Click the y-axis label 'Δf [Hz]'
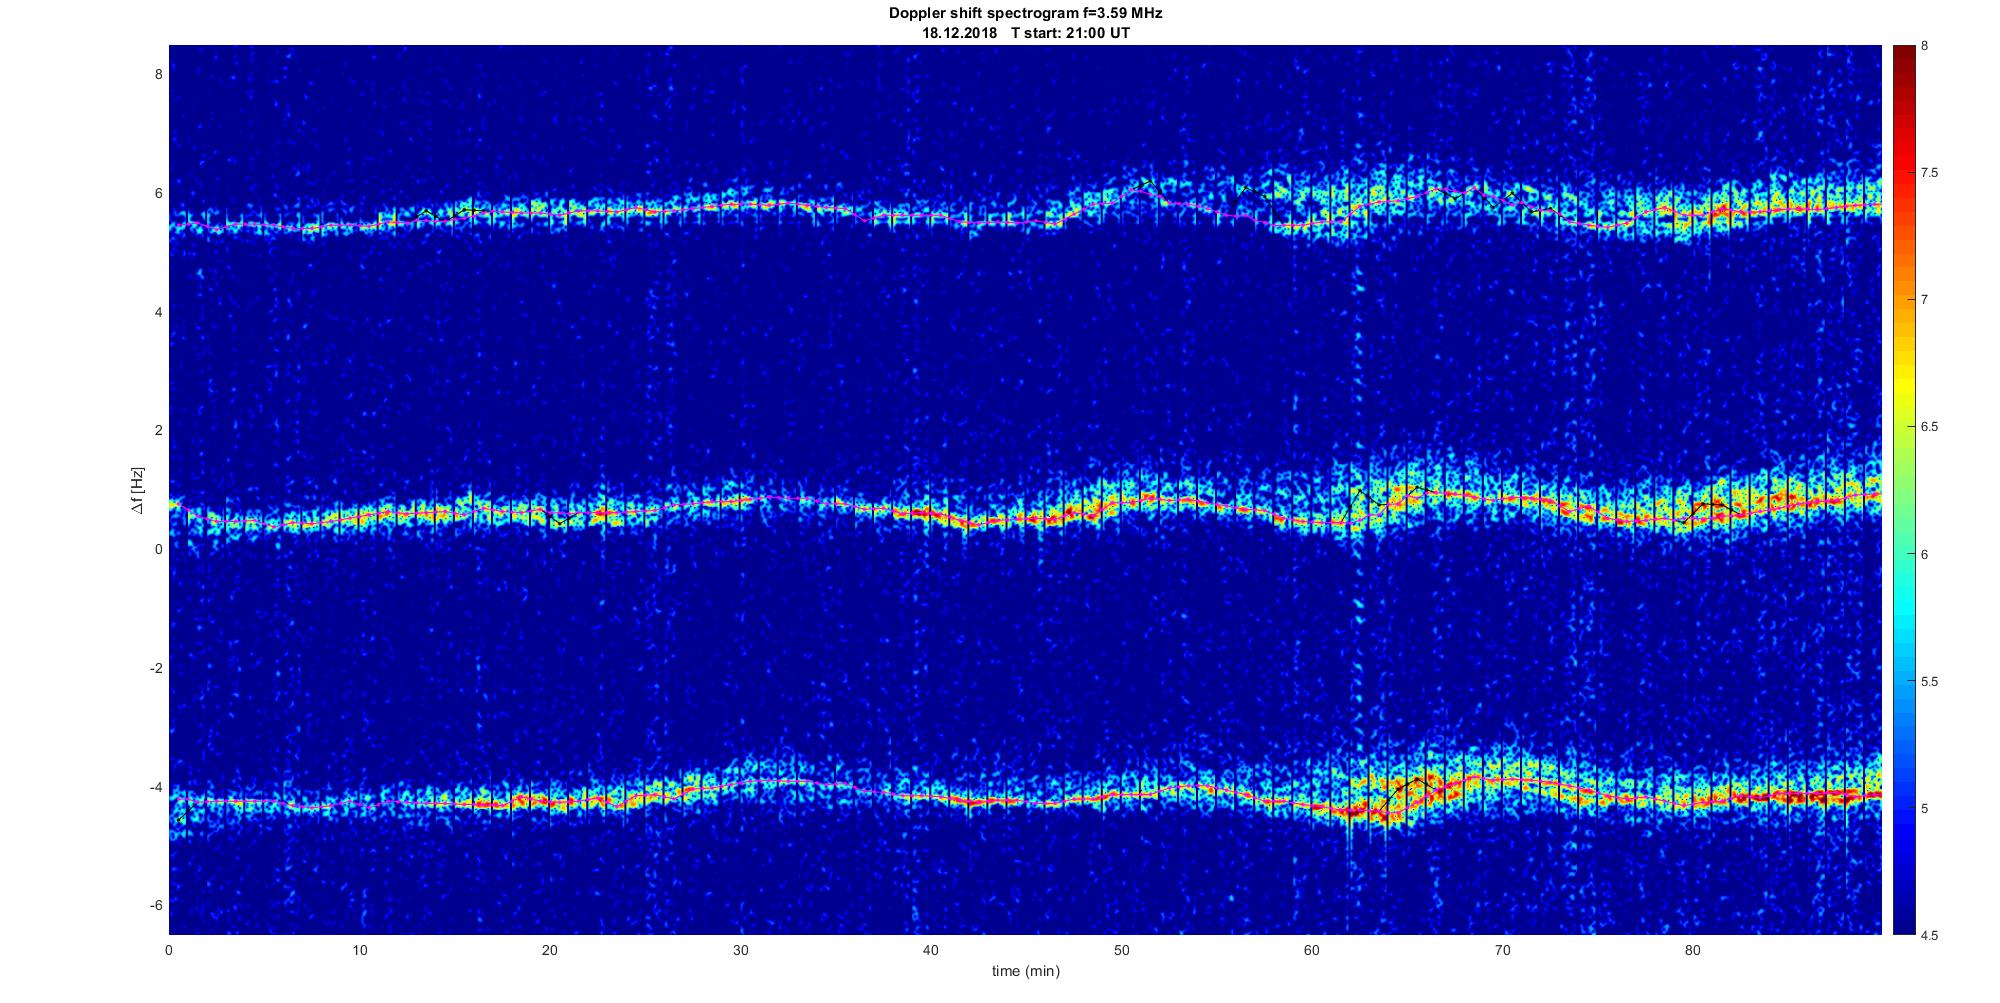2000x1003 pixels. coord(139,490)
